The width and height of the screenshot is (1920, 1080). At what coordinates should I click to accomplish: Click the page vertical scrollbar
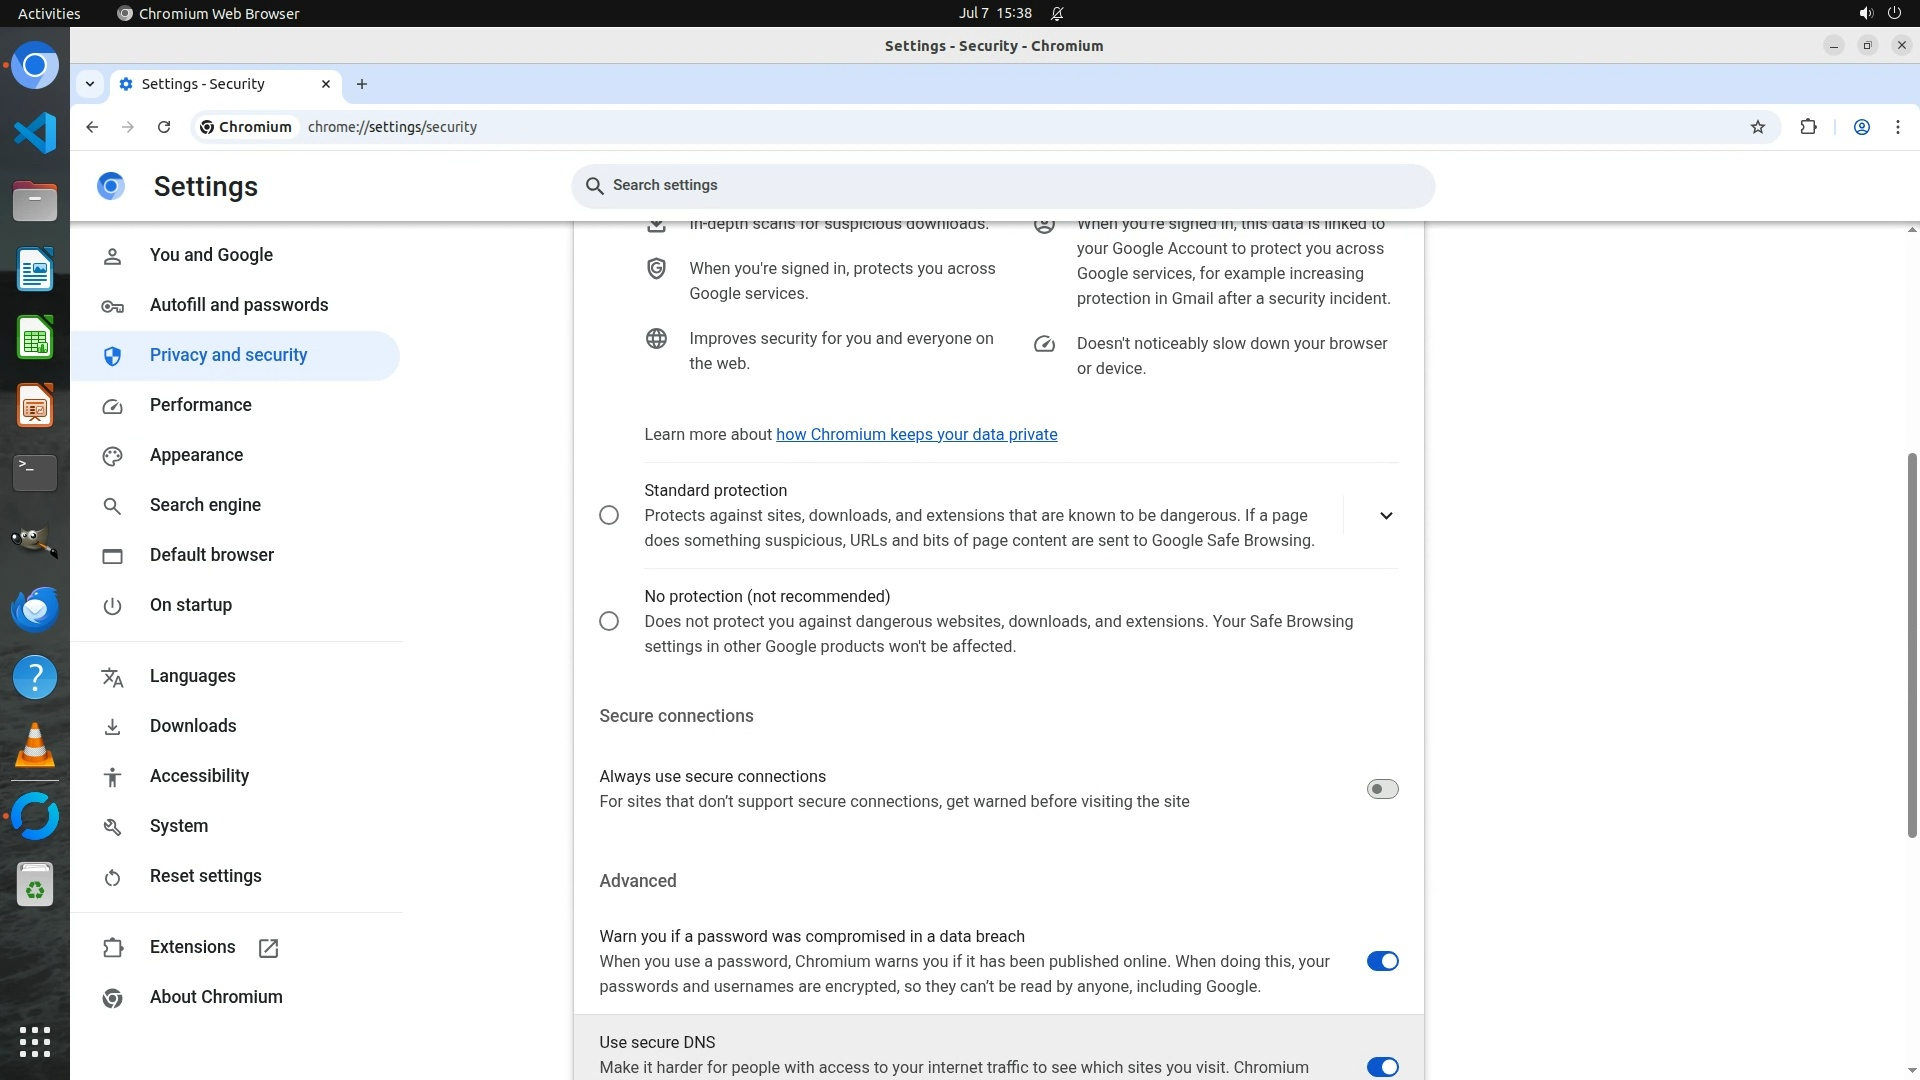1911,645
